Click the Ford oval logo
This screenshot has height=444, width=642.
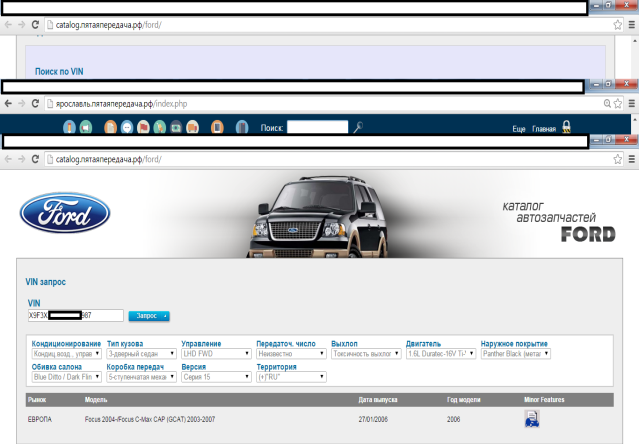65,213
